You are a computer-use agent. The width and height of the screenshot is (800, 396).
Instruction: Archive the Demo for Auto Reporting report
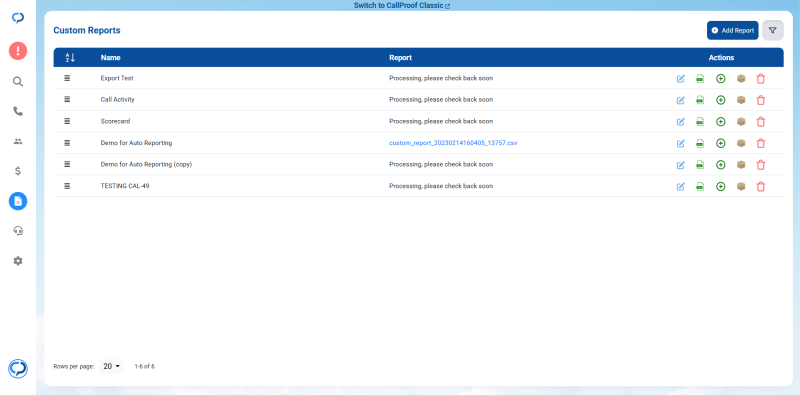(741, 143)
